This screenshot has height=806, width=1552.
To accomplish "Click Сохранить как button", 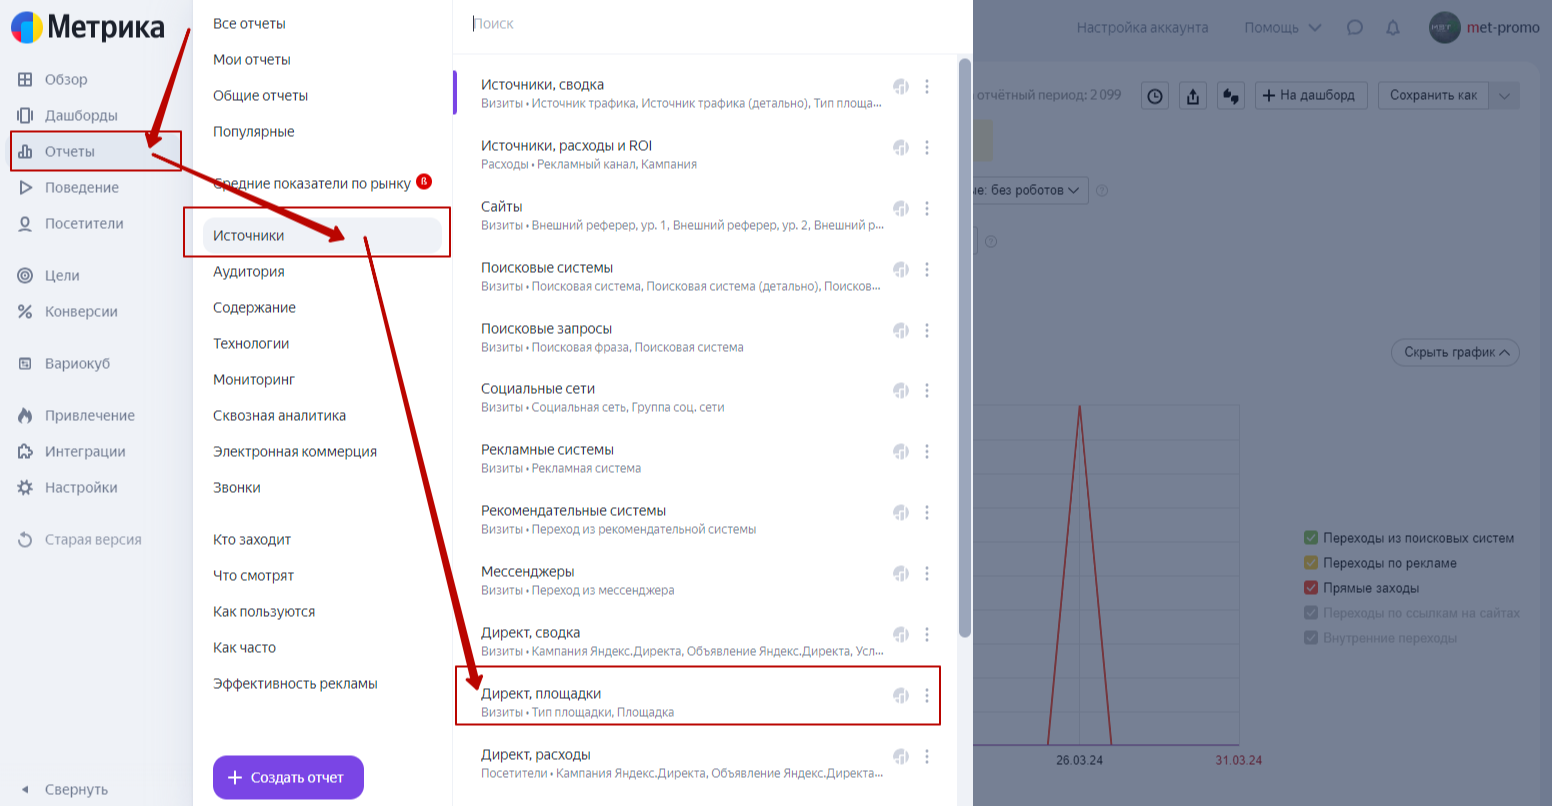I will point(1433,95).
